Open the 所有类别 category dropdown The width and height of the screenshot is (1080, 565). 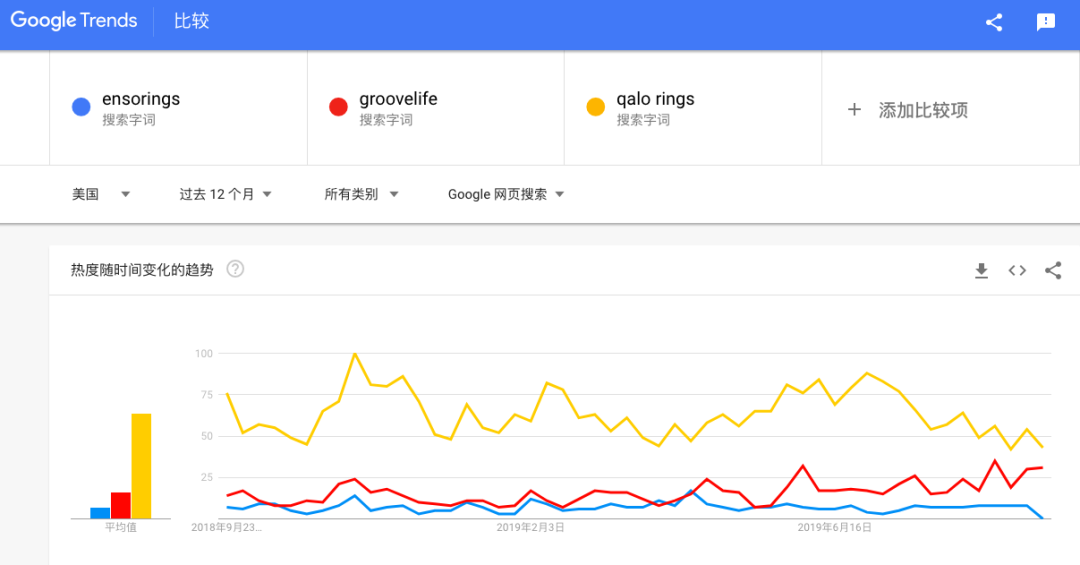tap(362, 194)
